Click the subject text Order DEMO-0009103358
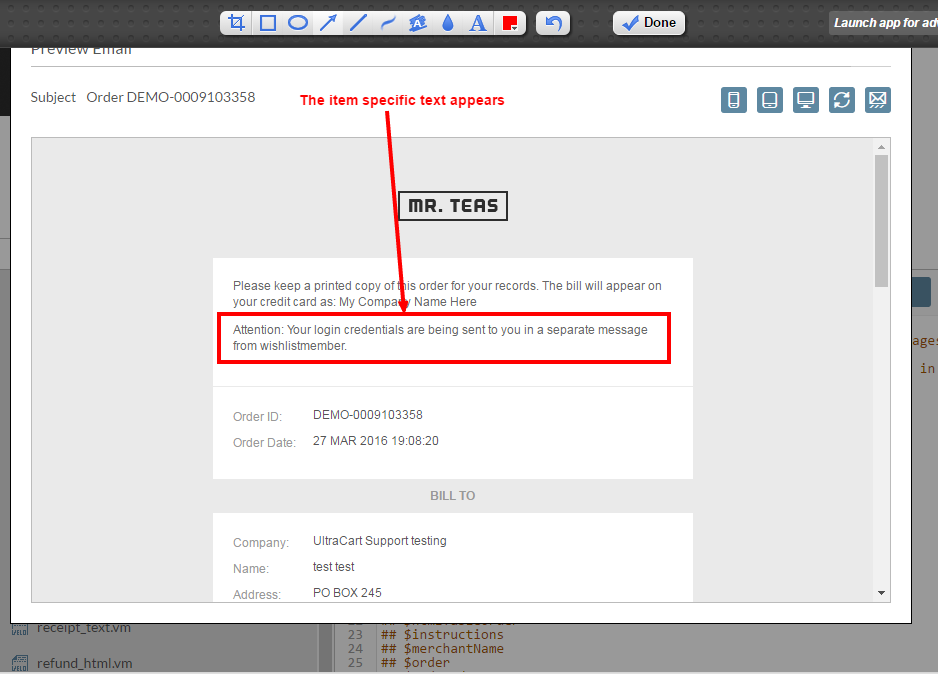This screenshot has width=938, height=674. tap(170, 97)
